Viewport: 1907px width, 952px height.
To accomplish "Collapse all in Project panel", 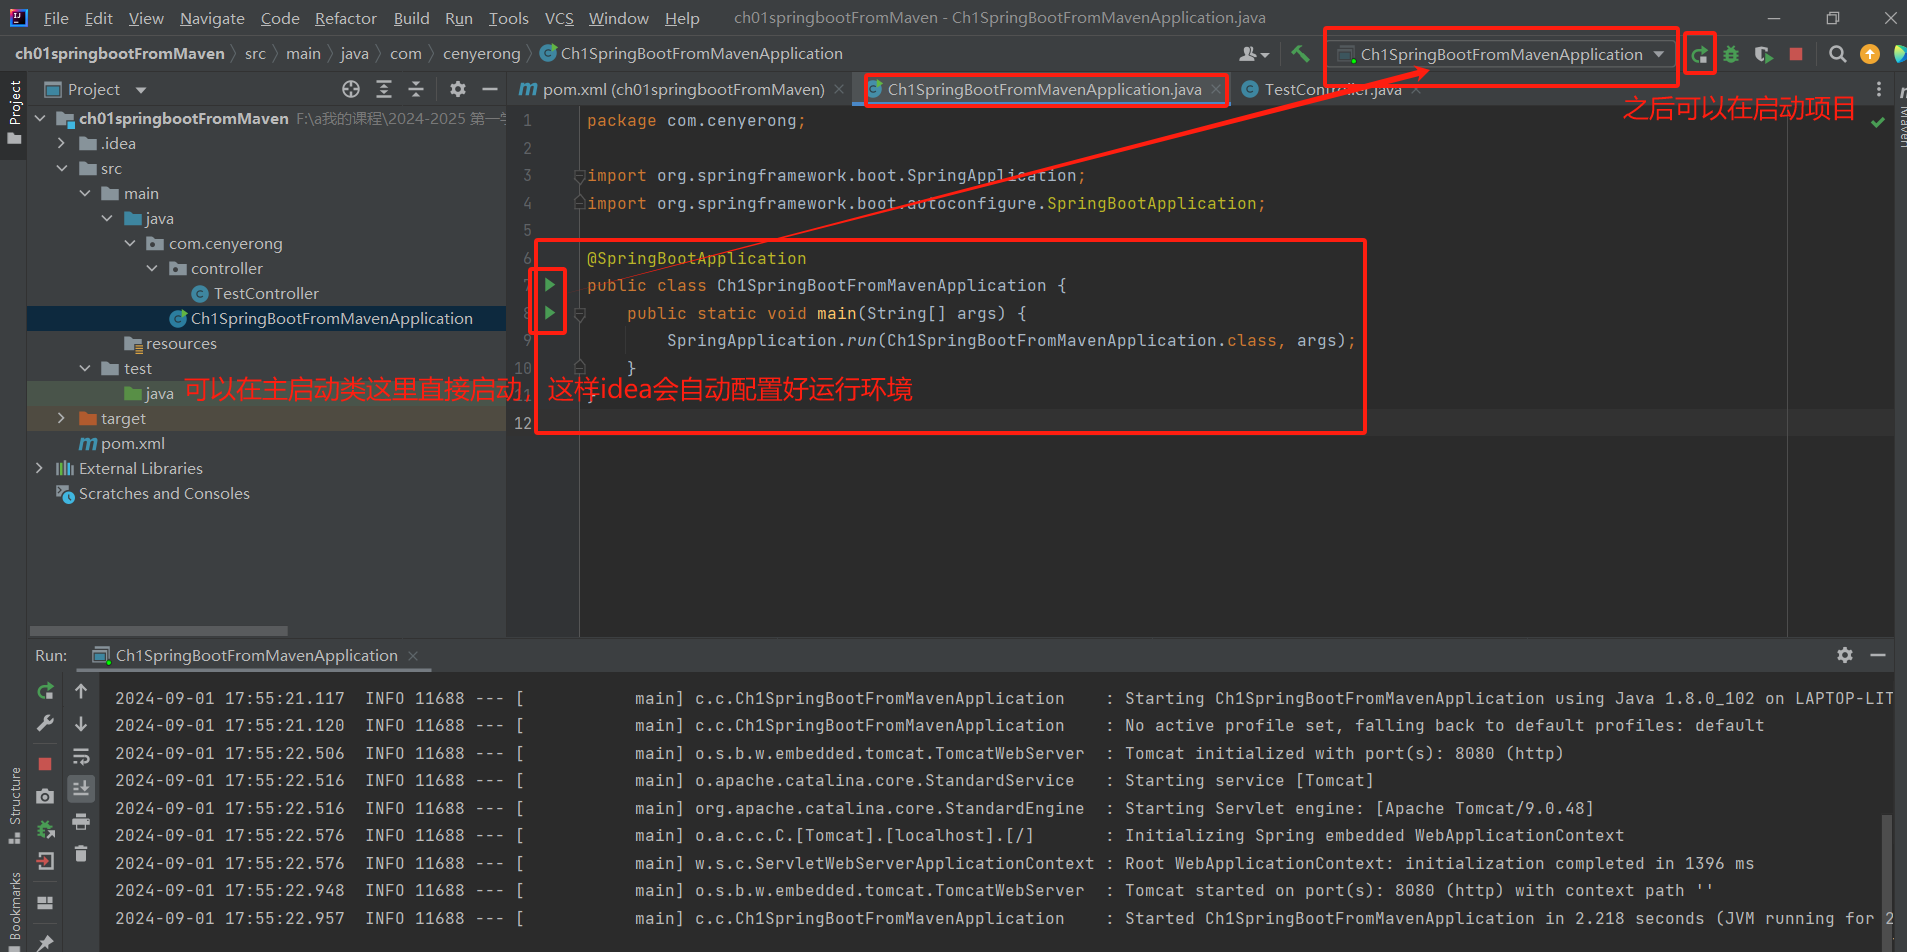I will pos(416,89).
